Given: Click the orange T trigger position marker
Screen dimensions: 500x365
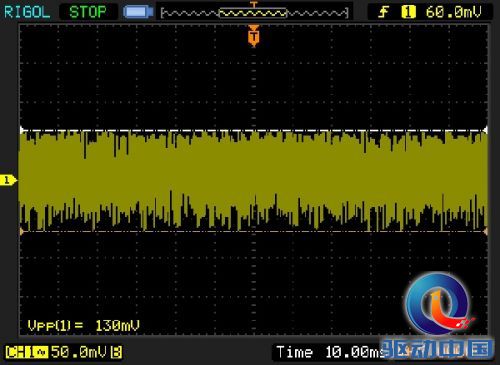Looking at the screenshot, I should 254,36.
